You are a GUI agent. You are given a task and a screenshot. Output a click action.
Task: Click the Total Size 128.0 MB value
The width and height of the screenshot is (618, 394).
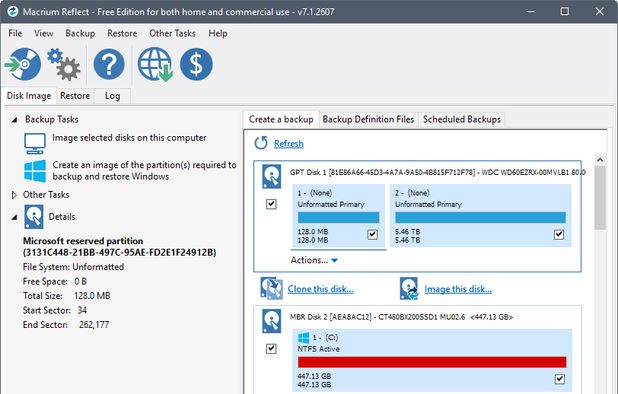pyautogui.click(x=92, y=296)
